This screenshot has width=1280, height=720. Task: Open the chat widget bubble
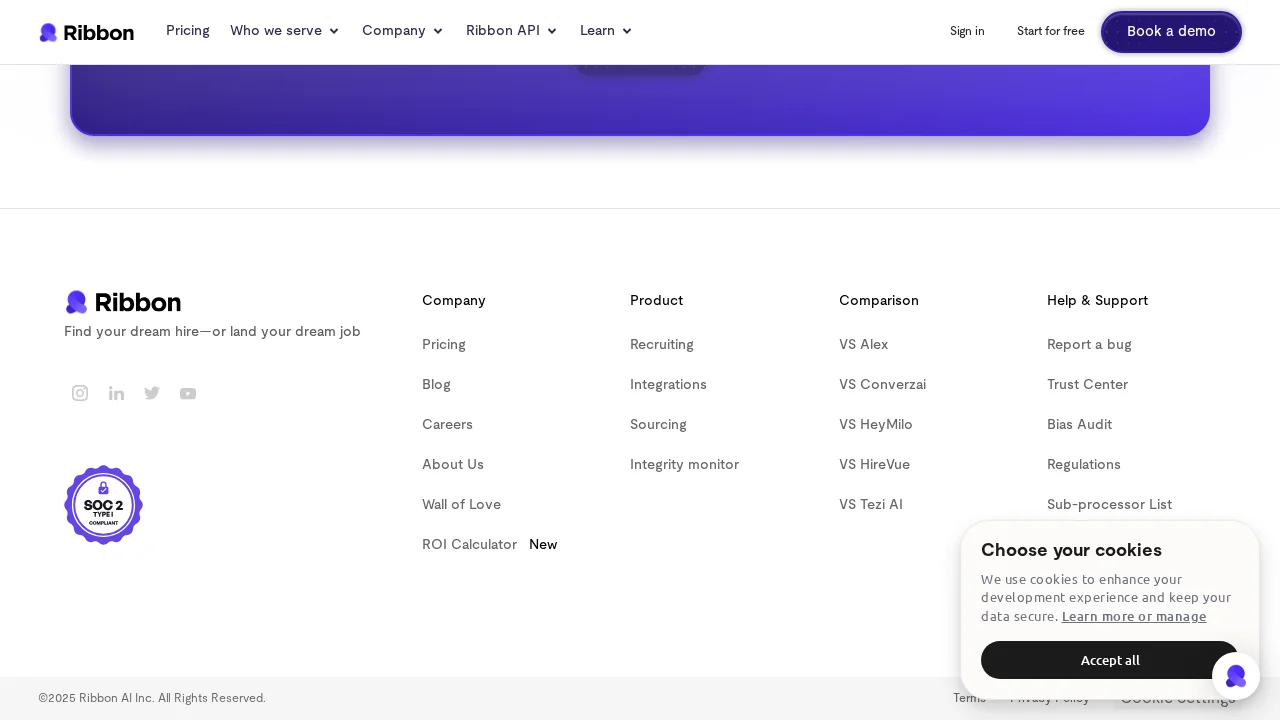(1236, 676)
